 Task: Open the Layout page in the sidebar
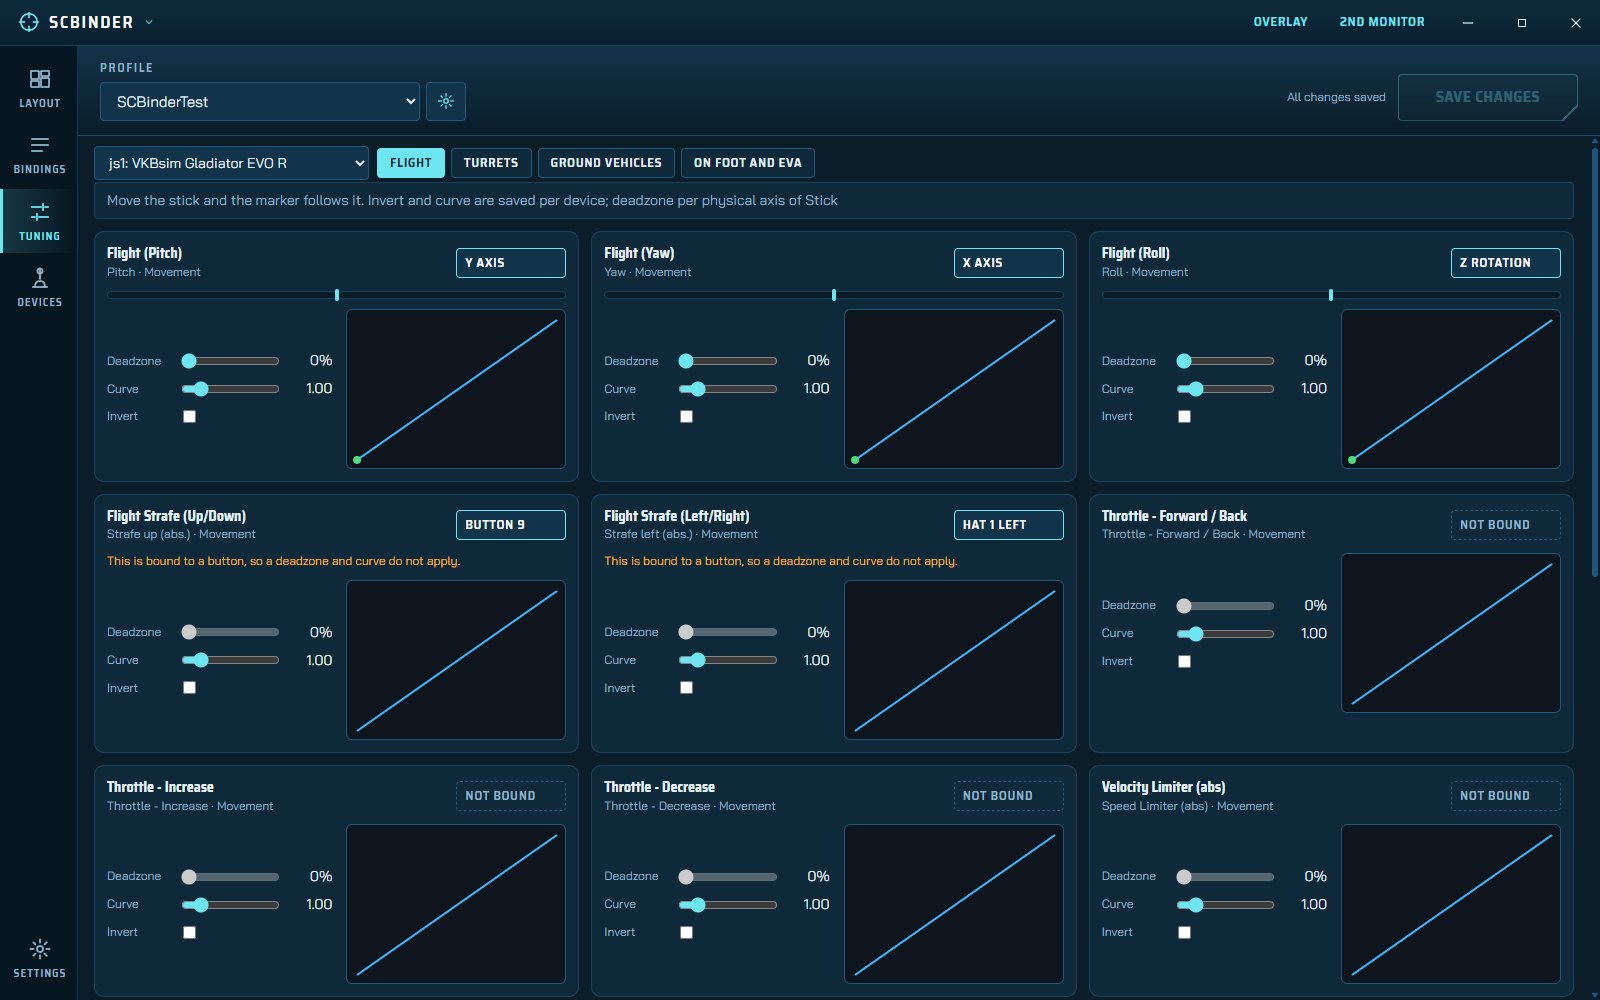(x=39, y=89)
